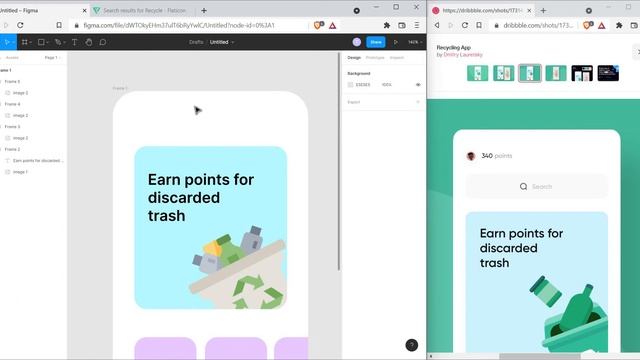Select the Move tool in Figma toolbar
640x360 pixels.
click(6, 42)
